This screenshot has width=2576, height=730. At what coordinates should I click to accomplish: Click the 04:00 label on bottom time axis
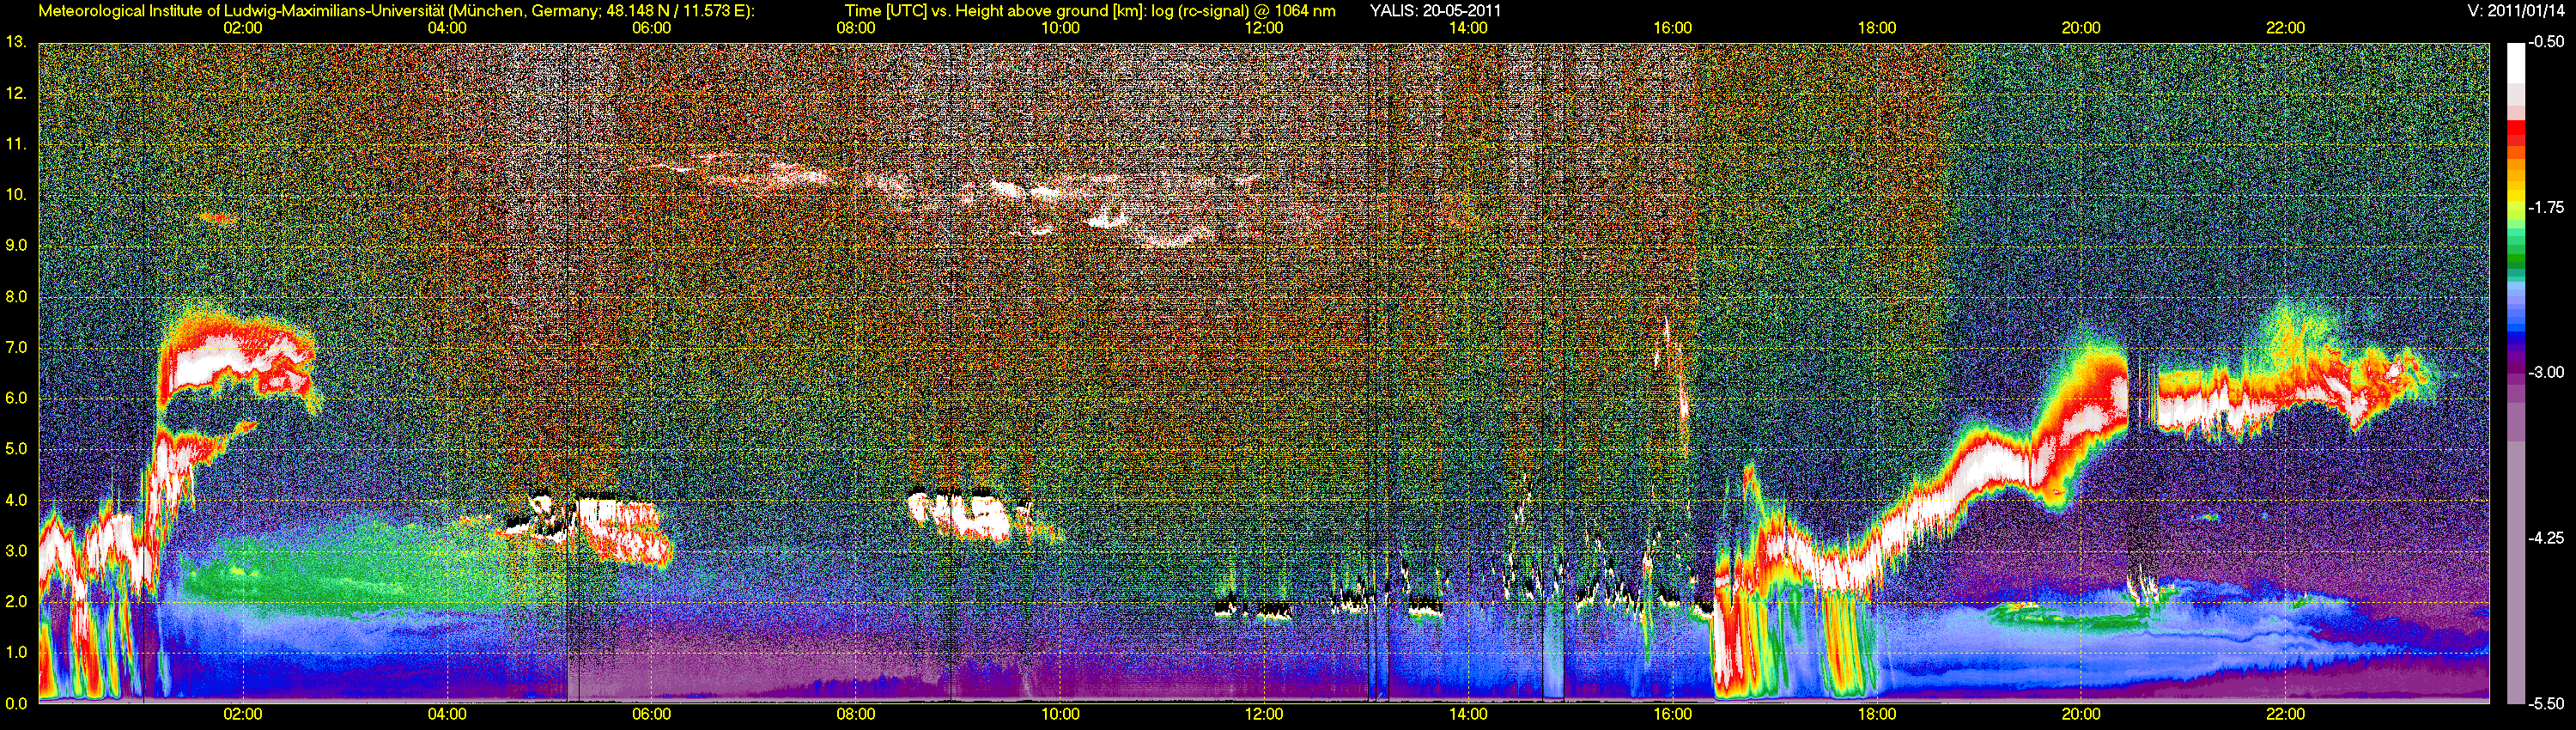pos(447,714)
